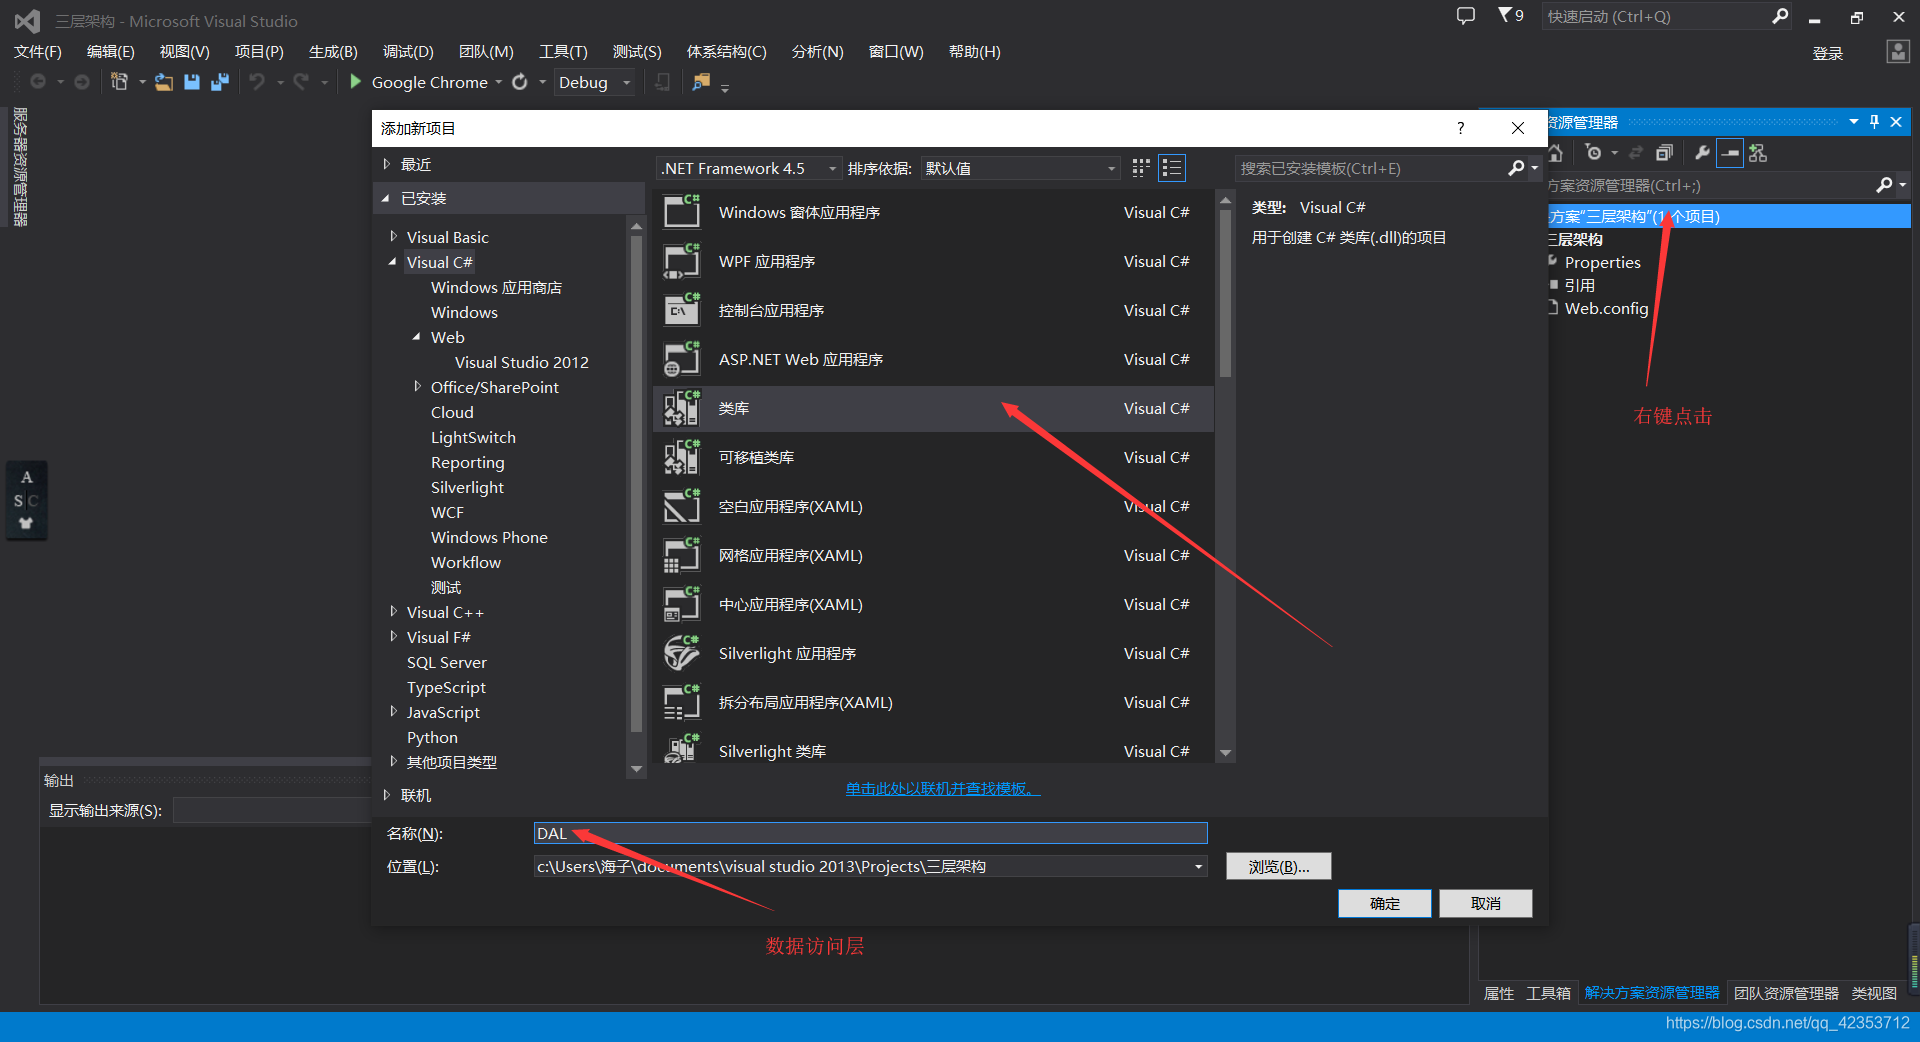This screenshot has width=1920, height=1042.
Task: Click Pending Changes Filter icon in Solution Explorer
Action: [1594, 153]
